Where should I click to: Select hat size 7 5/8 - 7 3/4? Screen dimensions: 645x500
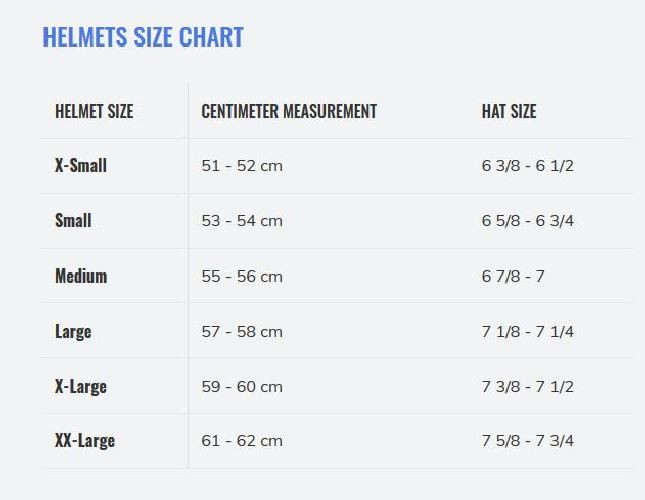[x=527, y=441]
